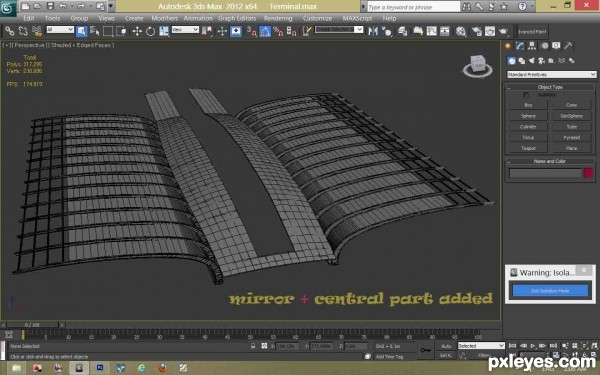This screenshot has height=375, width=600.
Task: Activate the Select and Rotate tool
Action: point(150,31)
